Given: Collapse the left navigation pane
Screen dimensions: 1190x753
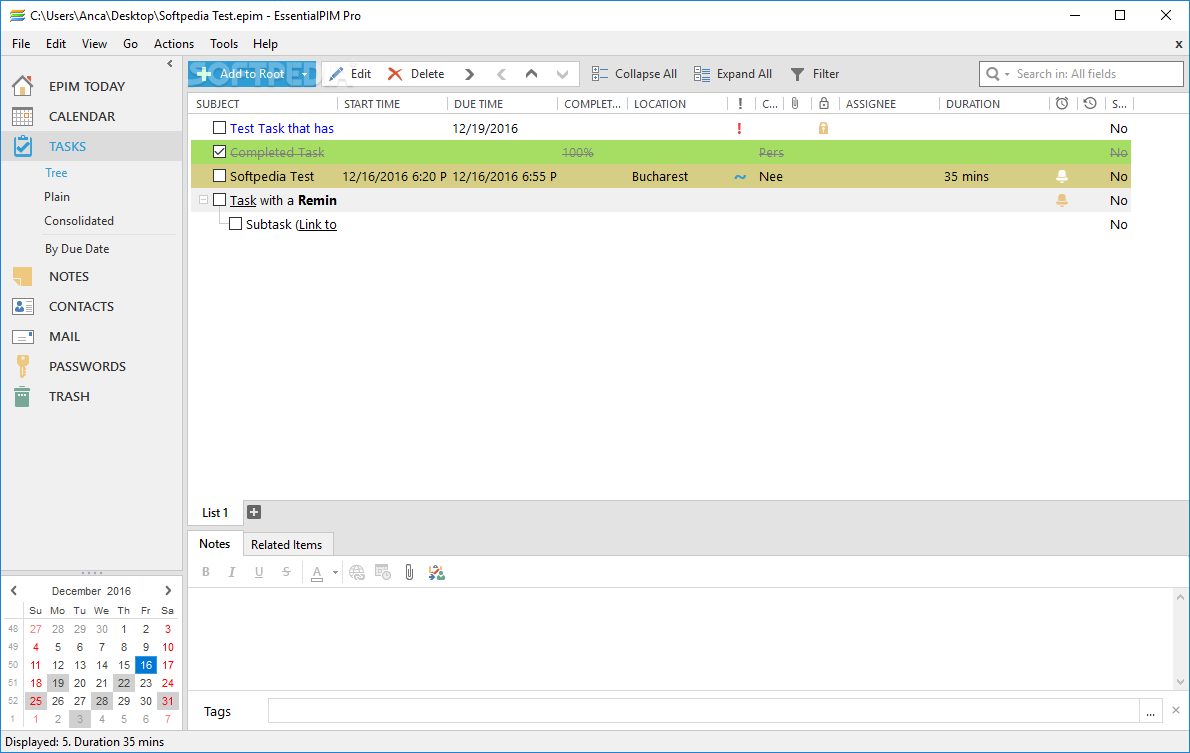Looking at the screenshot, I should click(x=170, y=64).
